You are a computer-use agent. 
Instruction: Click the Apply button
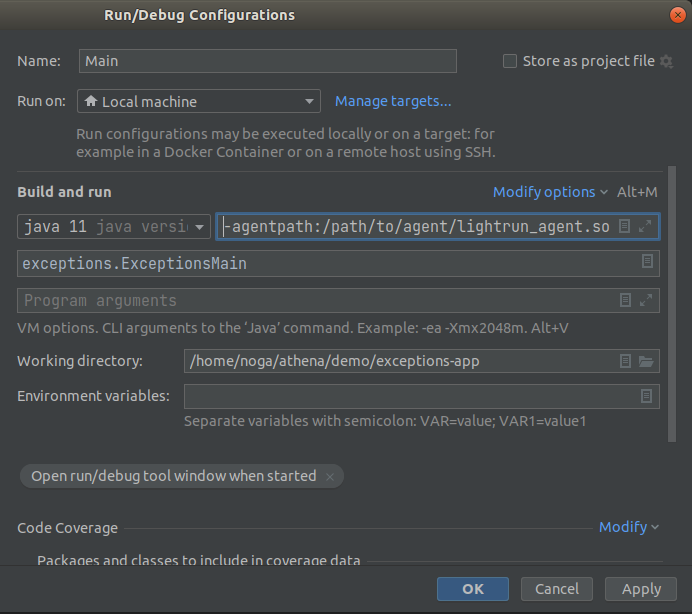click(x=641, y=589)
